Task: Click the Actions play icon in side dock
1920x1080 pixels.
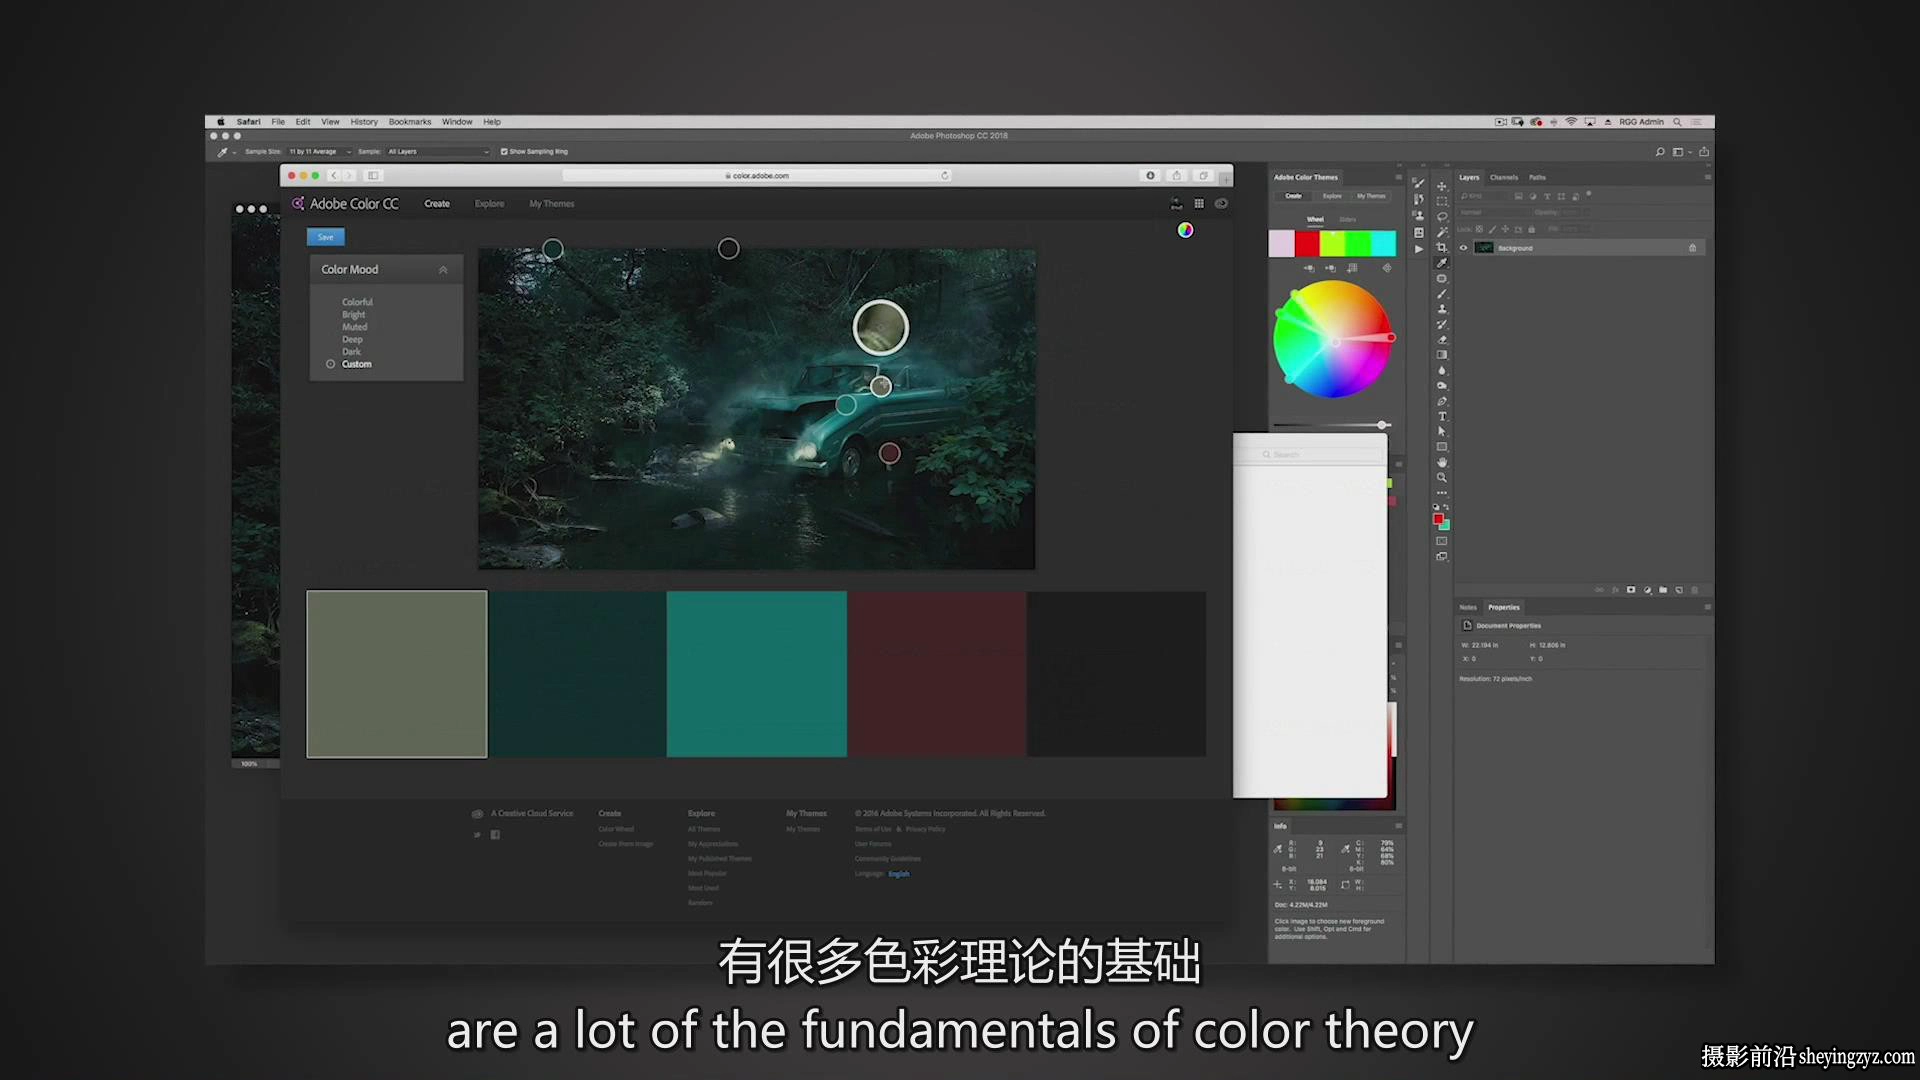Action: coord(1419,249)
